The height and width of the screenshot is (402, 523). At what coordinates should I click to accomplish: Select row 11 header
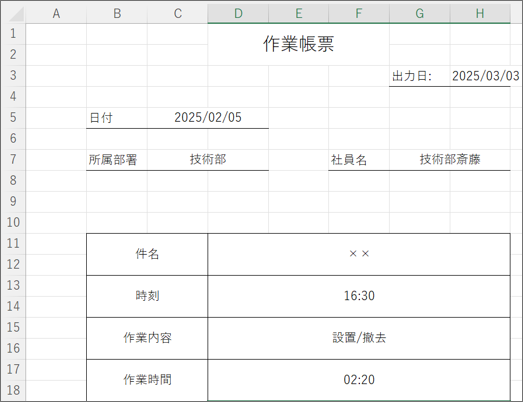(13, 244)
